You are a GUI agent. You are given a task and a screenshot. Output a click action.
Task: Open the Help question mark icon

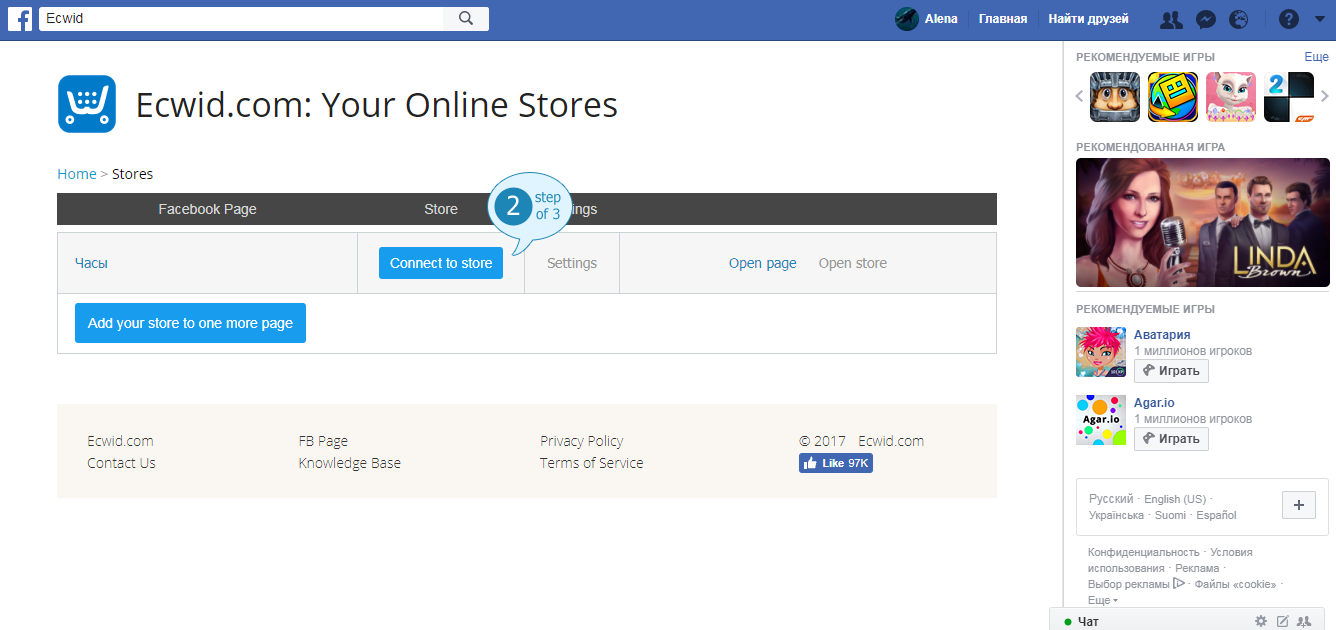(1289, 19)
